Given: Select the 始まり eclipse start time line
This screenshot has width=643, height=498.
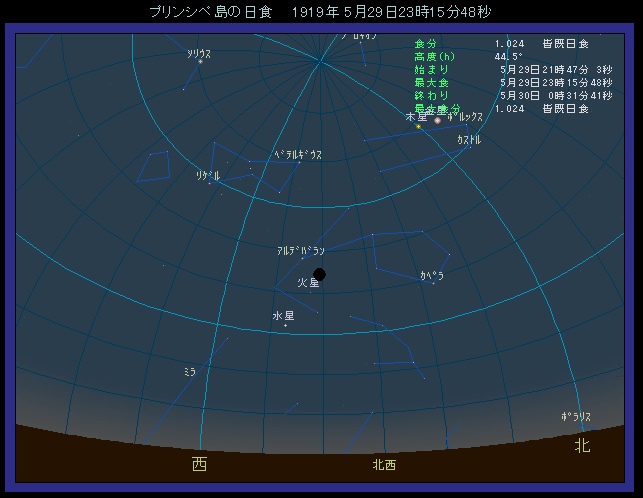Looking at the screenshot, I should coord(500,70).
